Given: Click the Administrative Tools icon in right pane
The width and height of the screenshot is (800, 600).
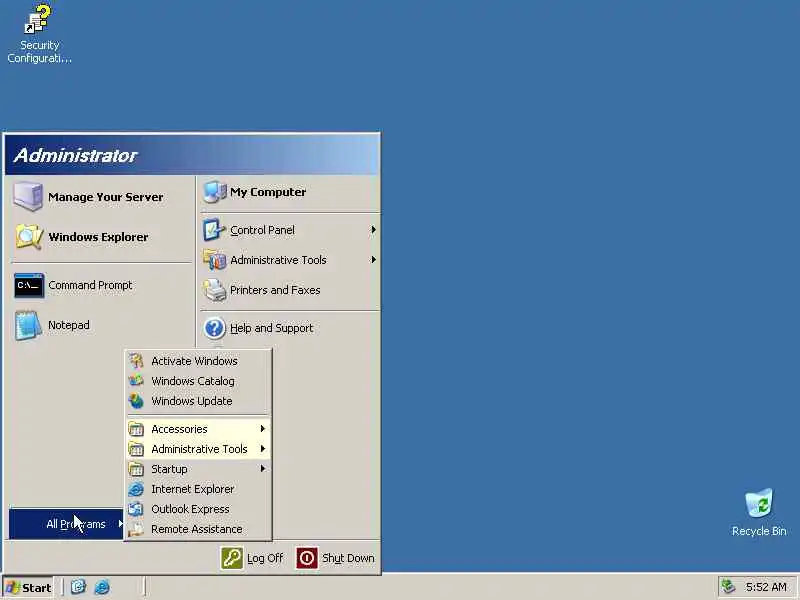Looking at the screenshot, I should pos(214,260).
